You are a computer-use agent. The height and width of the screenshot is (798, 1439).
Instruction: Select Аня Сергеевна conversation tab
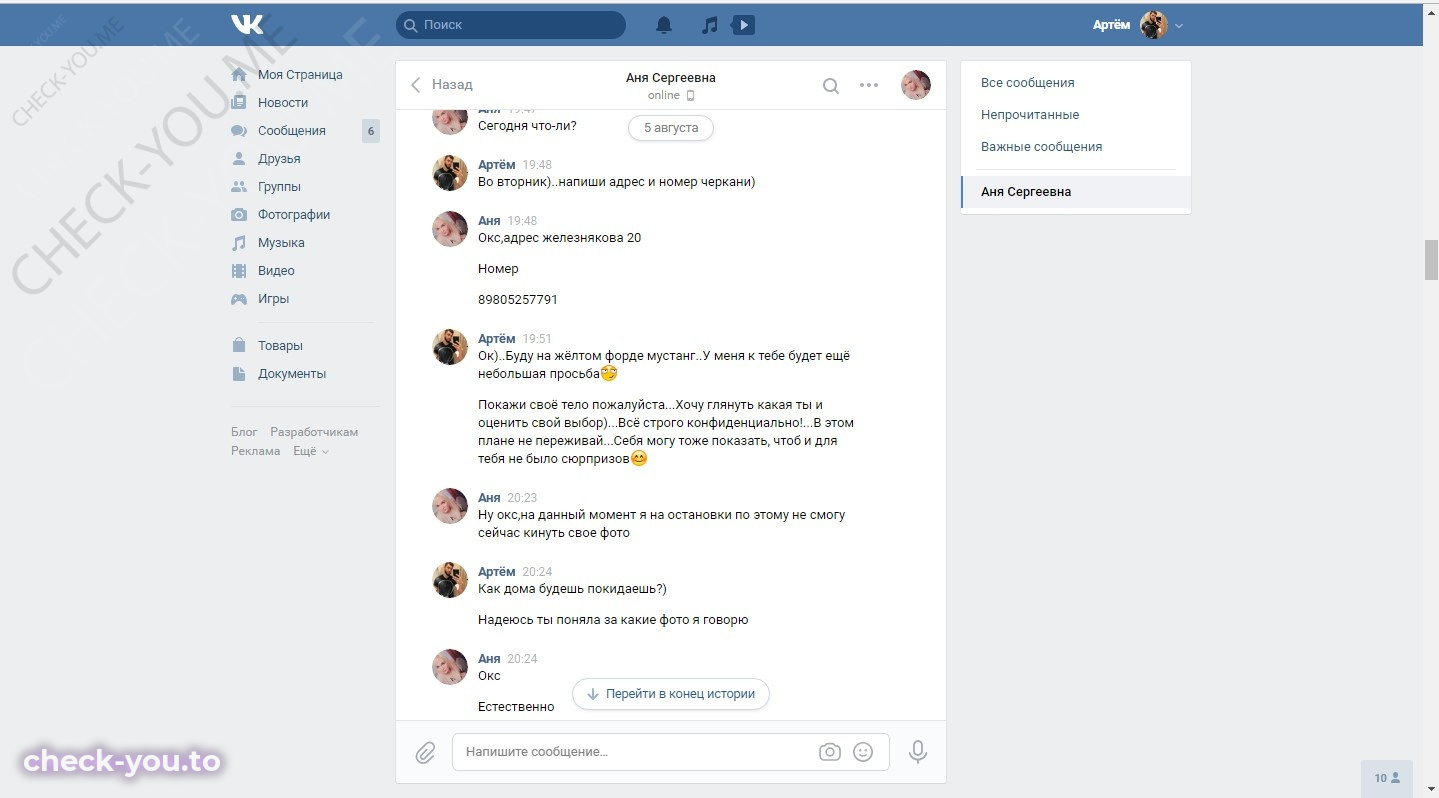coord(1076,192)
